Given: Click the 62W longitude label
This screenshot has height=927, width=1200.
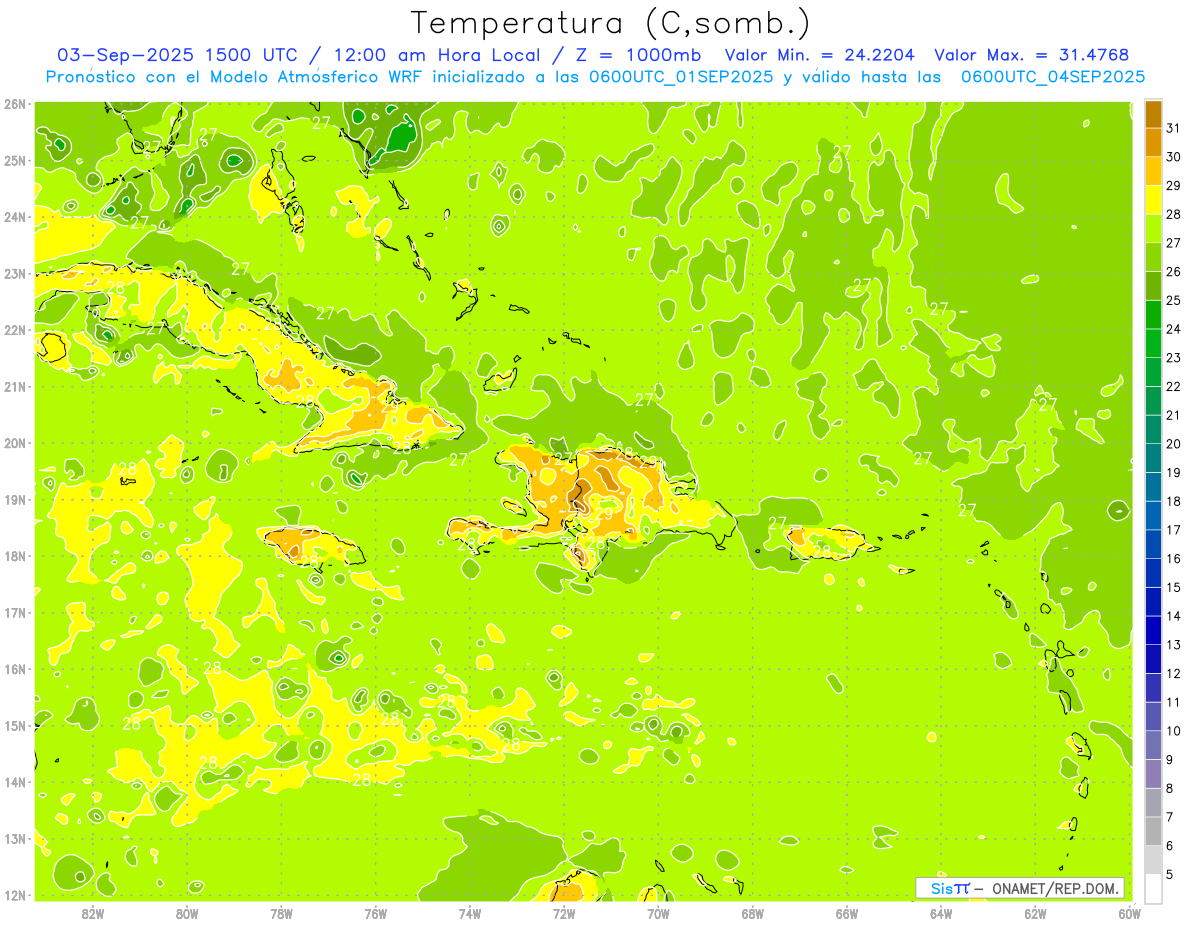Looking at the screenshot, I should point(1035,913).
